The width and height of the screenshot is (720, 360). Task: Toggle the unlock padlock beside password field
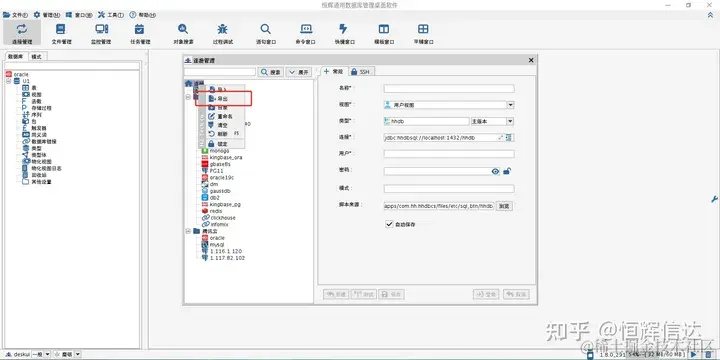(506, 171)
